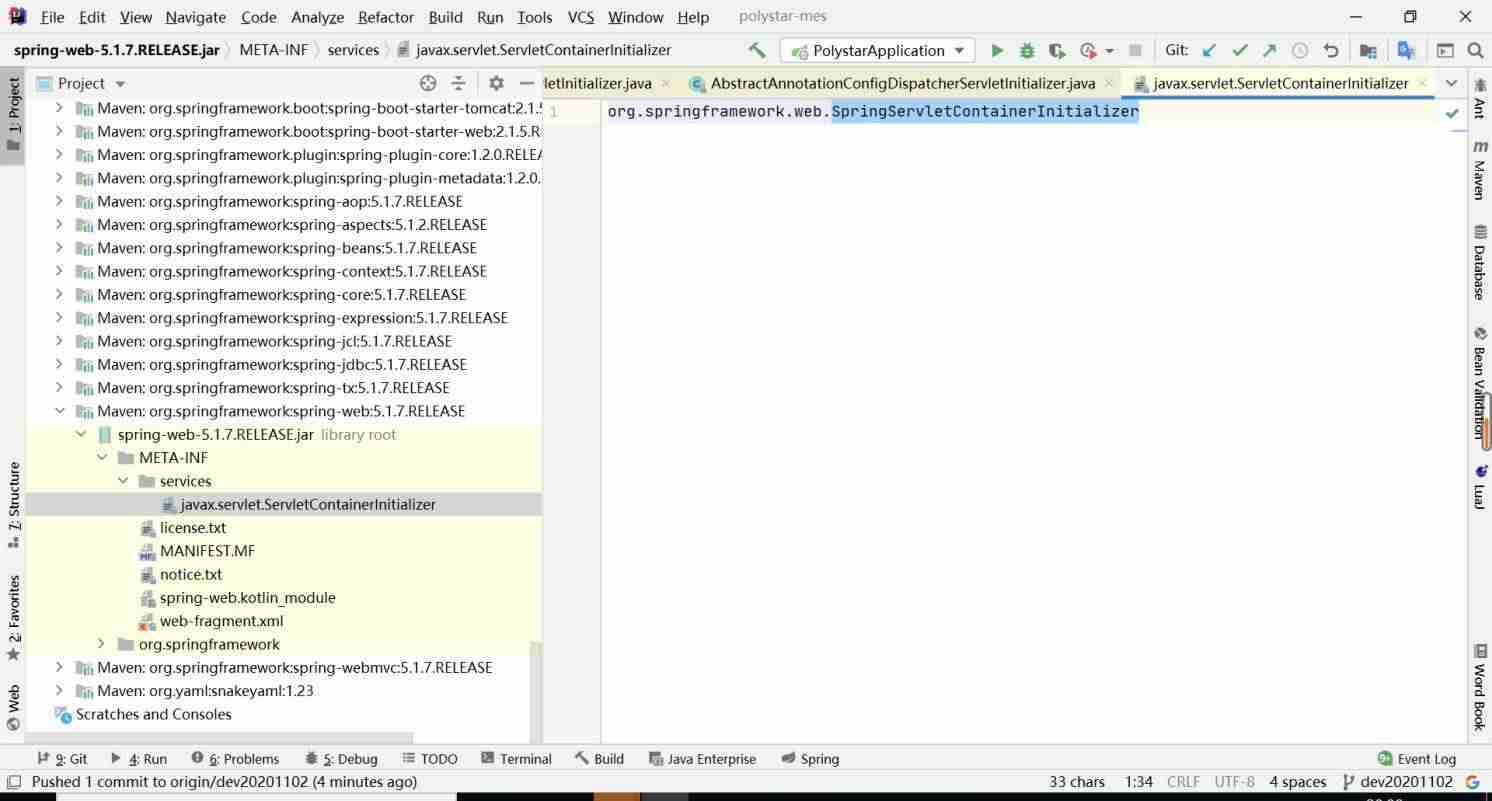Click the Stop process square button

[1135, 50]
